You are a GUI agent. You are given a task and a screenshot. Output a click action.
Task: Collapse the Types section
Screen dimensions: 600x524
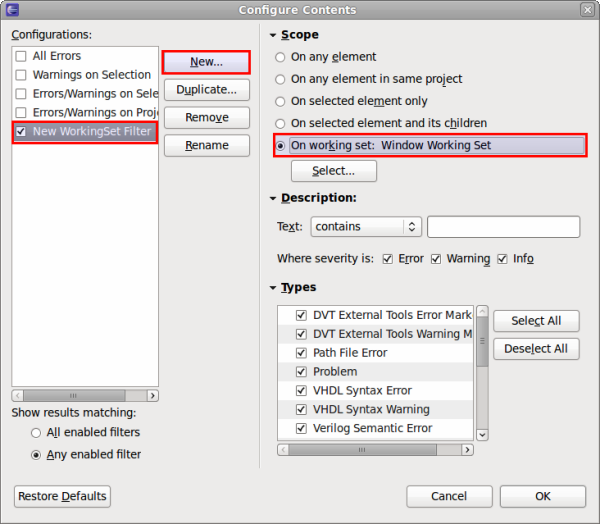pyautogui.click(x=273, y=288)
